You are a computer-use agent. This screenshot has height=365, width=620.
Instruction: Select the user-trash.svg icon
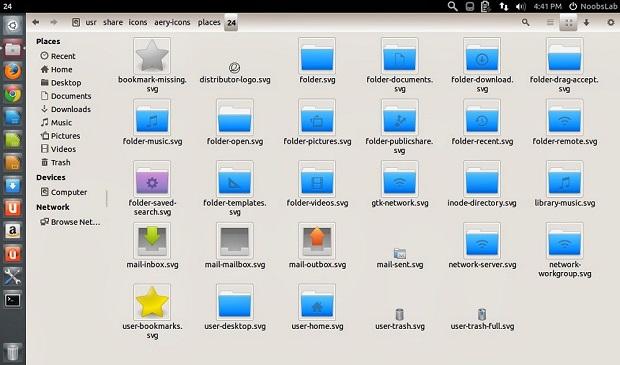click(x=400, y=315)
